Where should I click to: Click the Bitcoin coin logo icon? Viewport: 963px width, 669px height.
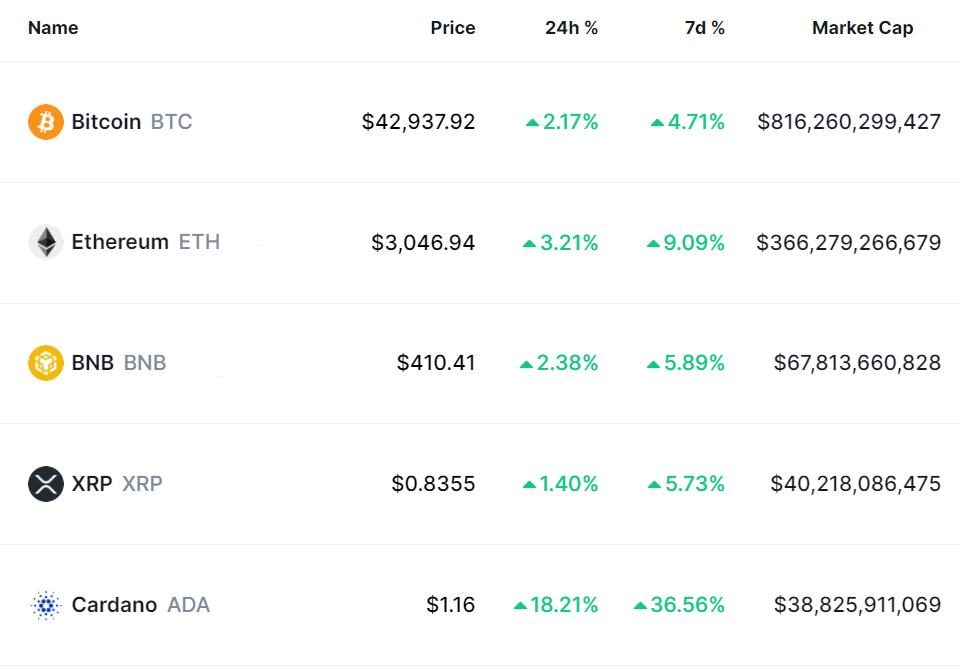[46, 122]
